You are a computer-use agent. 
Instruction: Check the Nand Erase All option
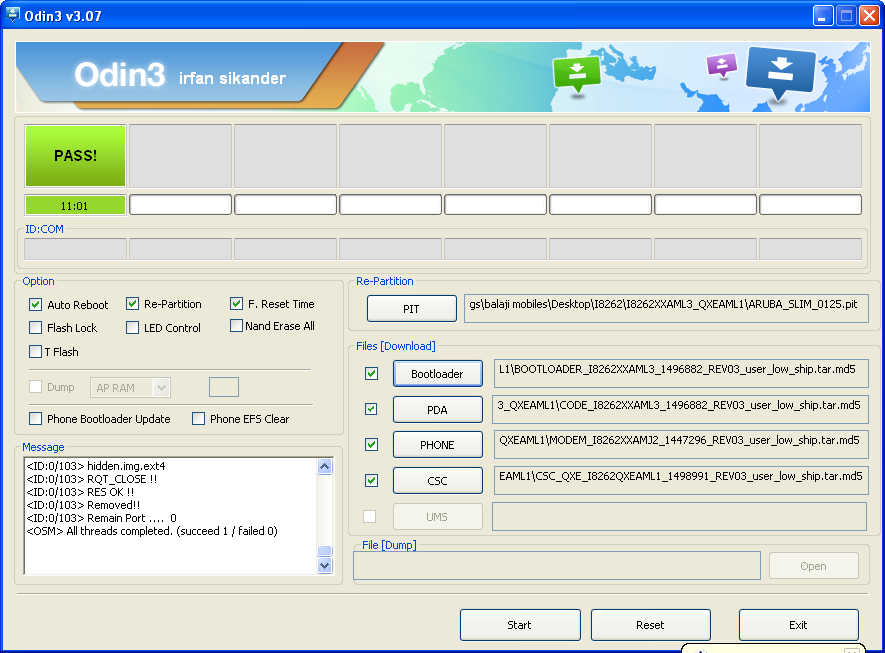pos(236,326)
